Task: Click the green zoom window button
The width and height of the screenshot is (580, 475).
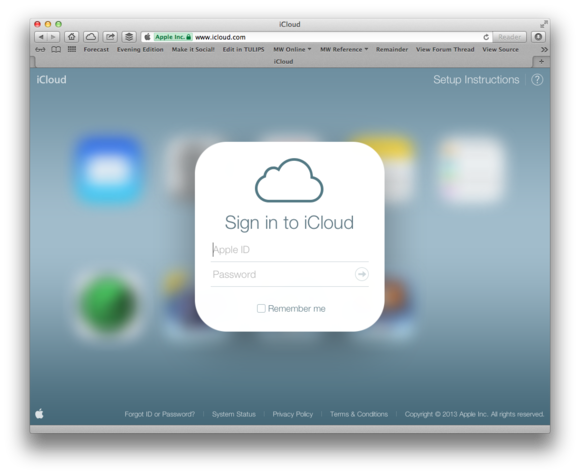Action: click(58, 24)
